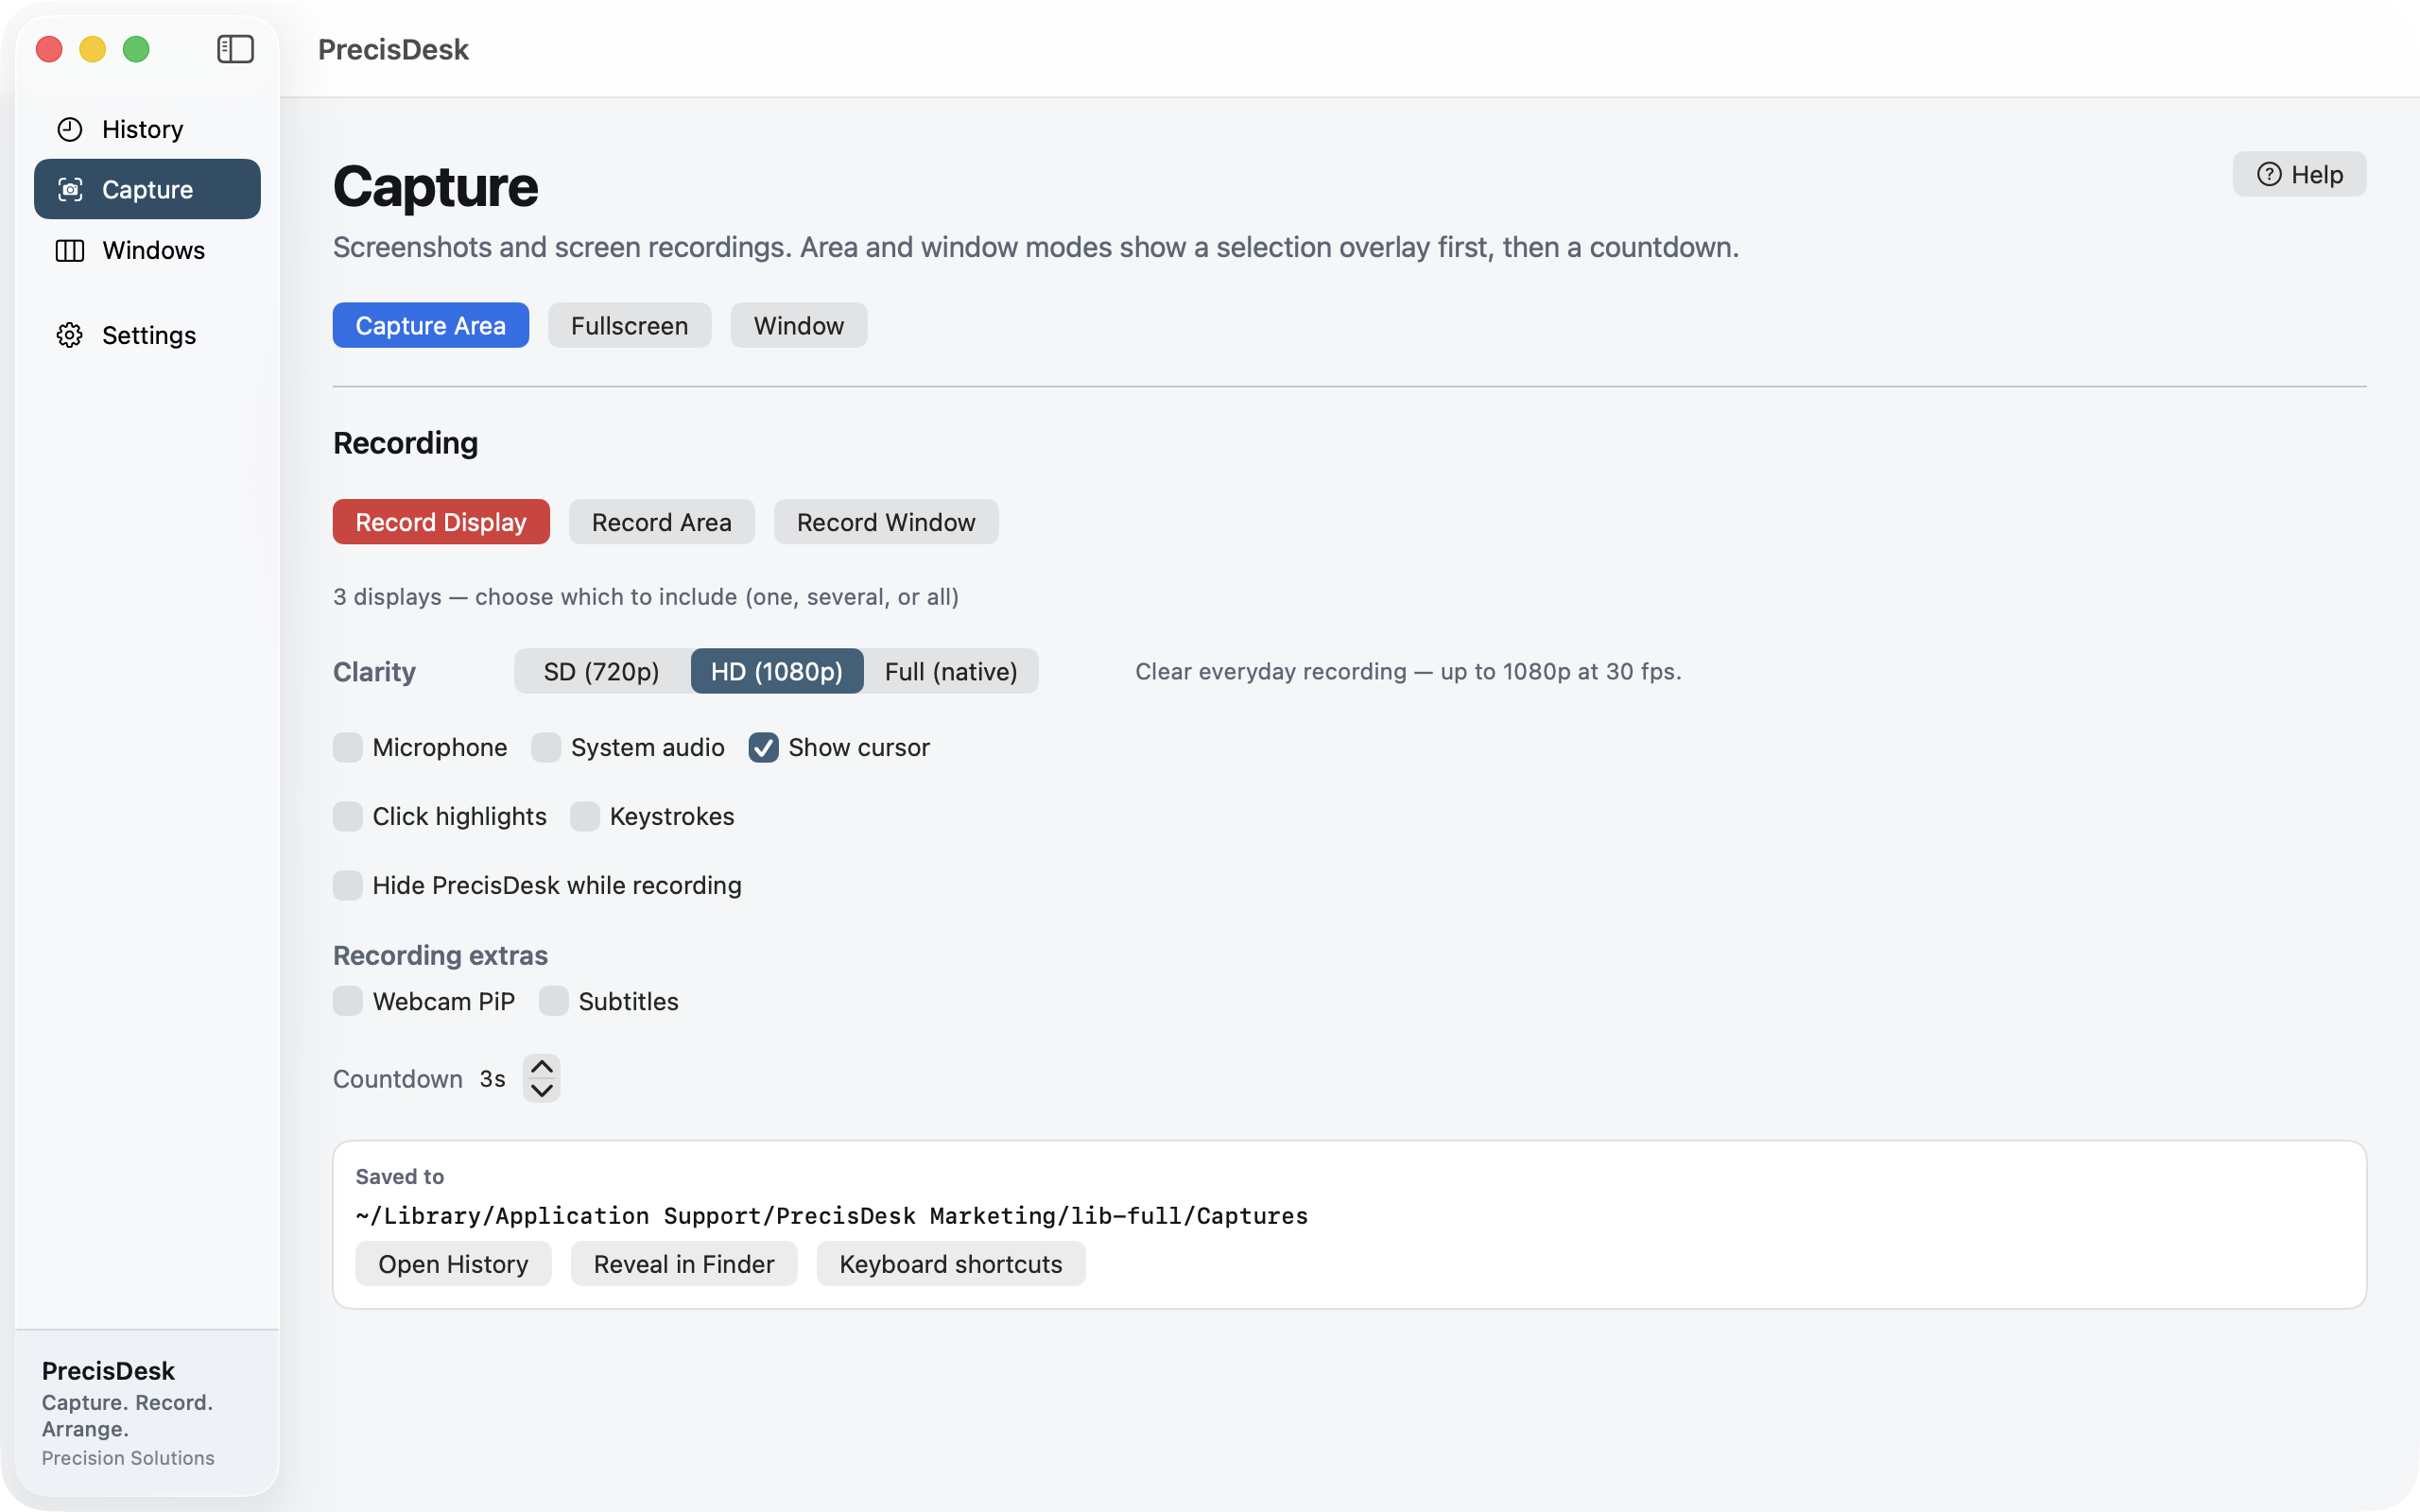
Task: Click Open History button
Action: tap(453, 1264)
